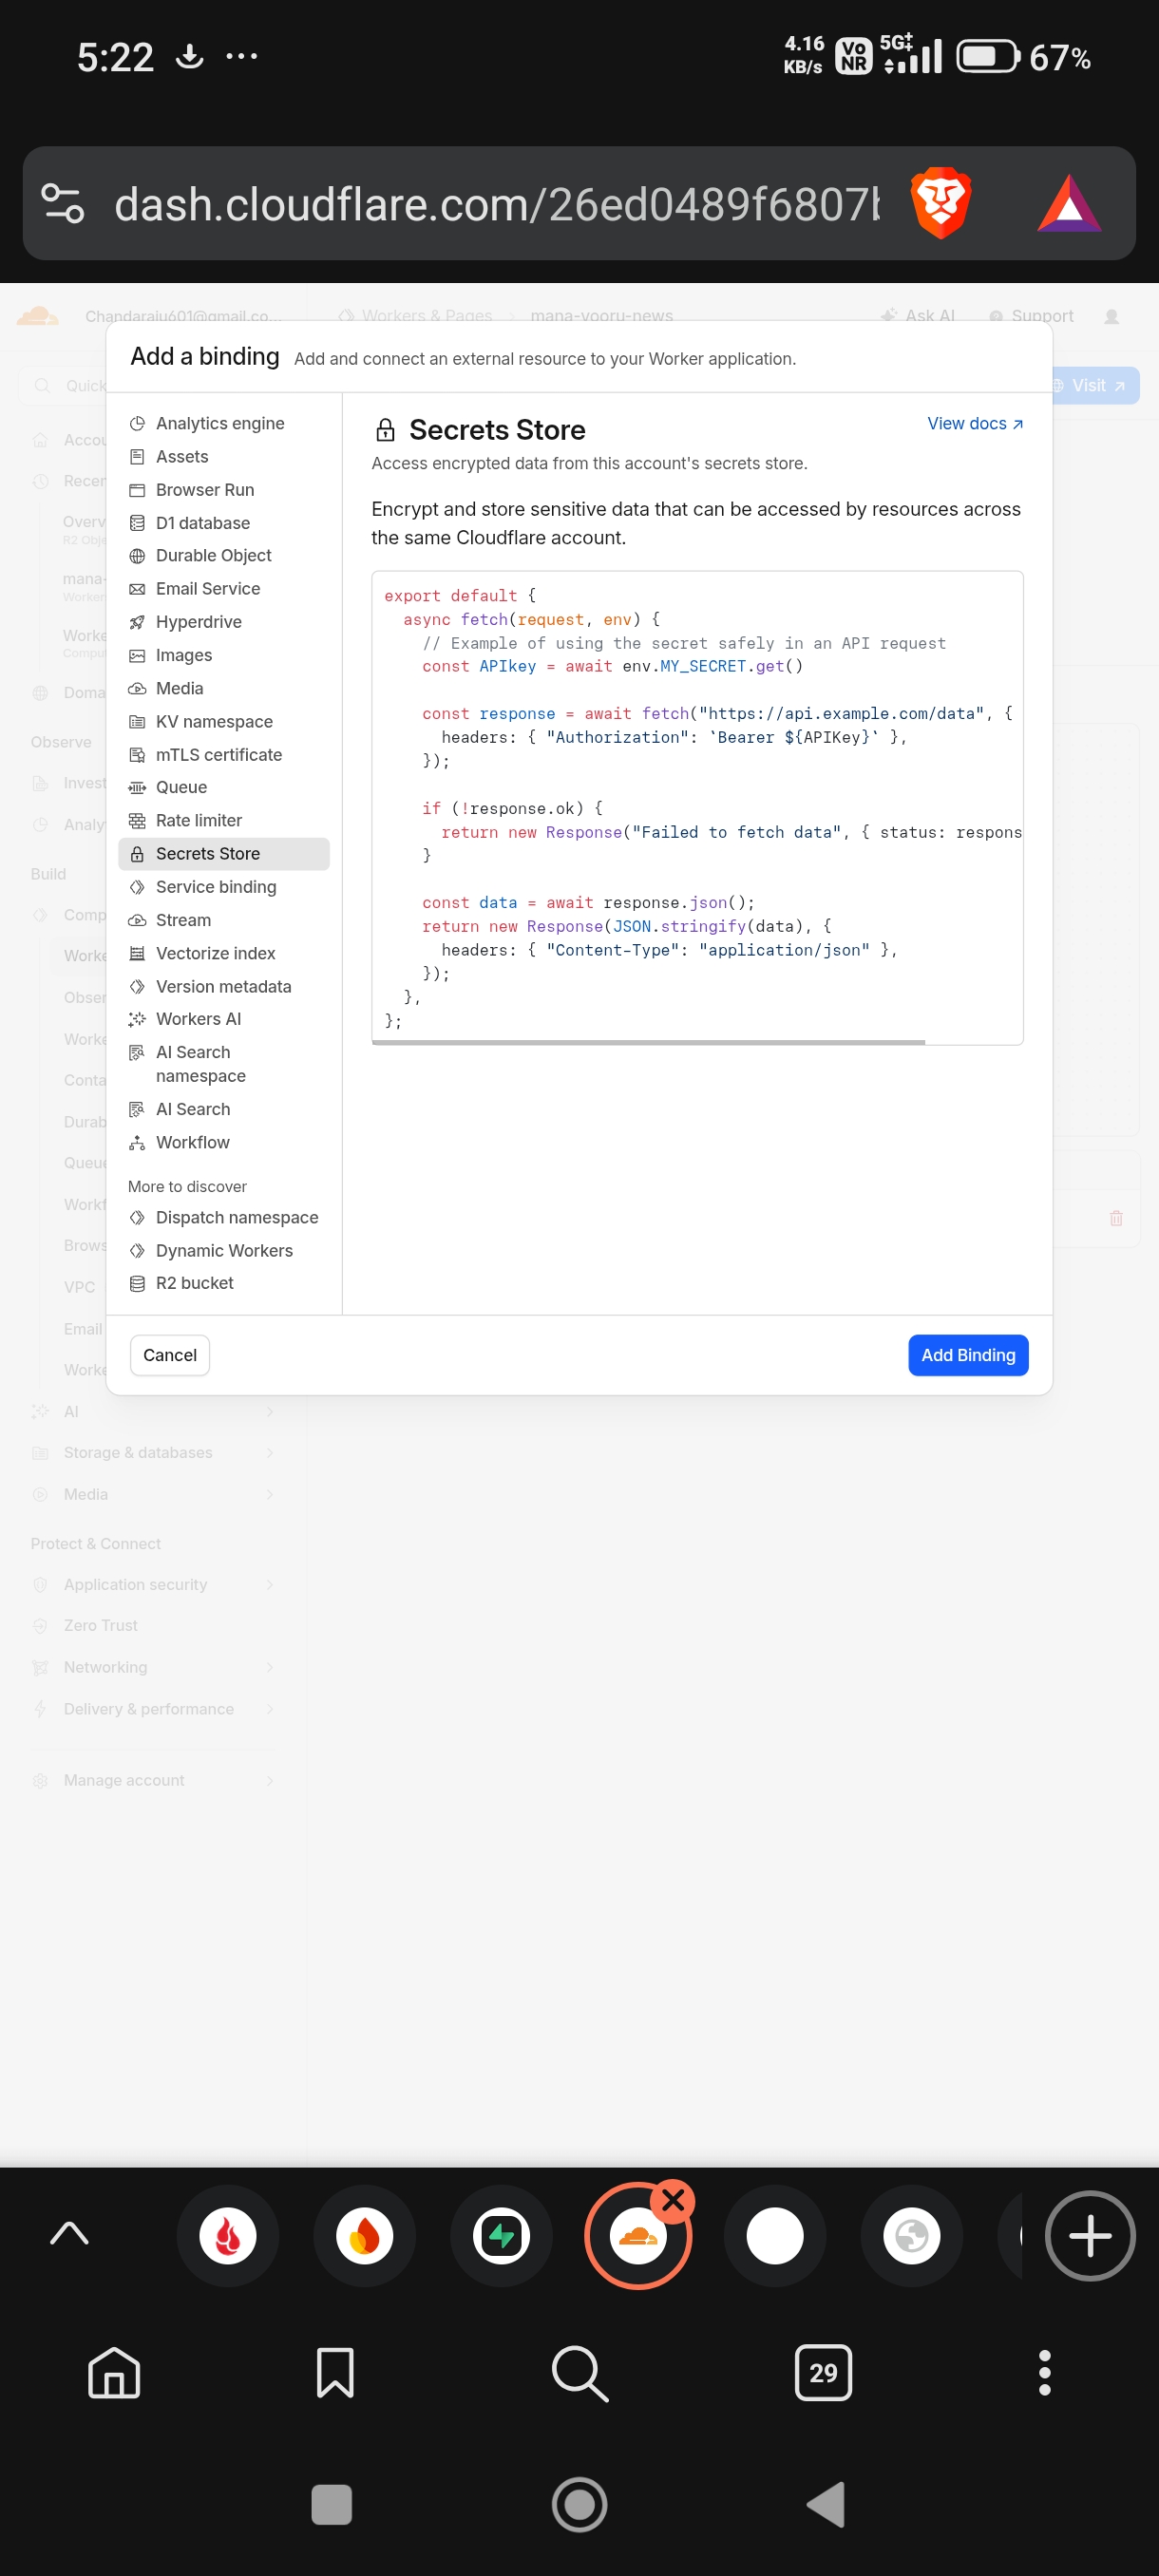The width and height of the screenshot is (1159, 2576).
Task: Select Assets binding
Action: pos(224,456)
